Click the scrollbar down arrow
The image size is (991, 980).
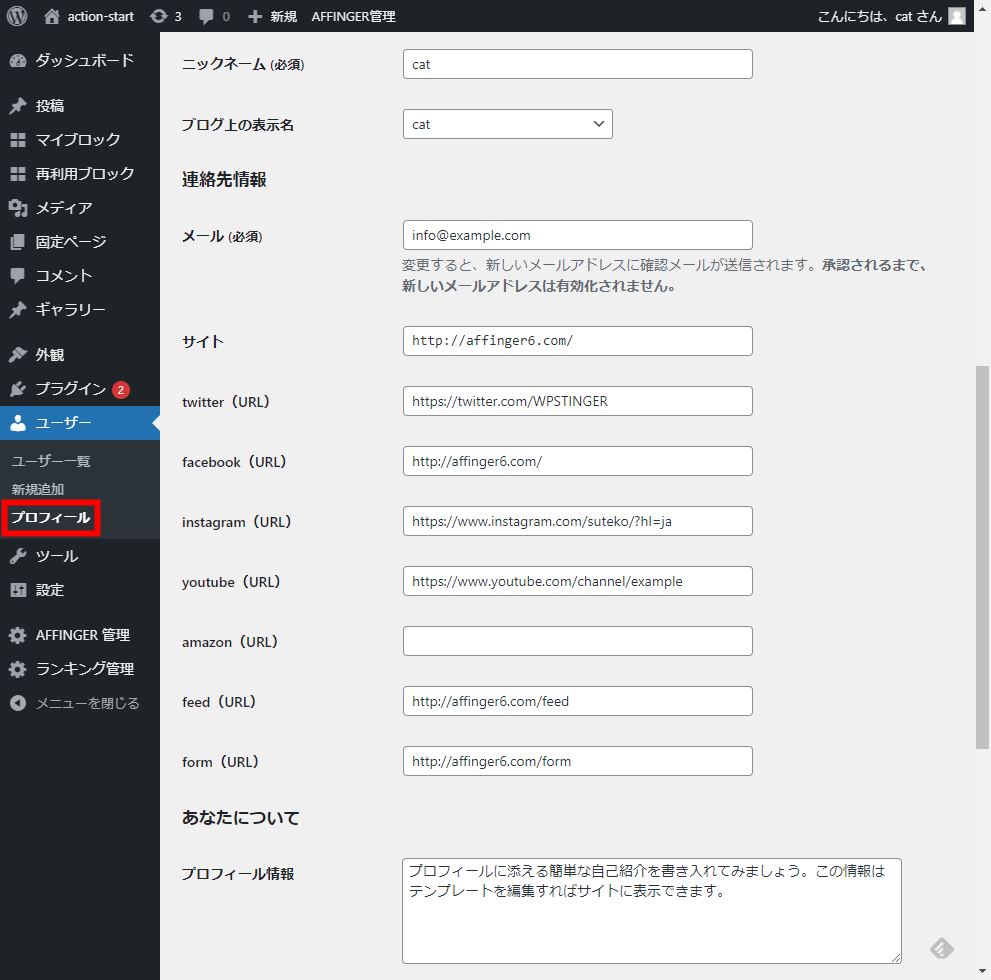click(982, 972)
